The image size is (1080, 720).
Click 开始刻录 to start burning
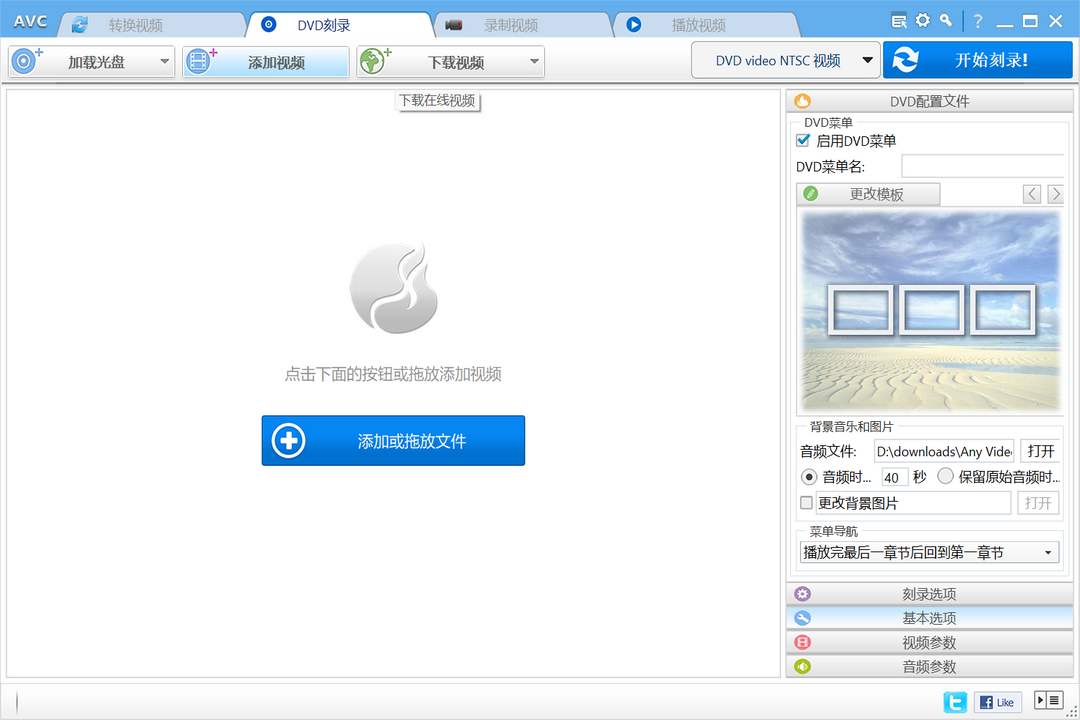coord(978,59)
